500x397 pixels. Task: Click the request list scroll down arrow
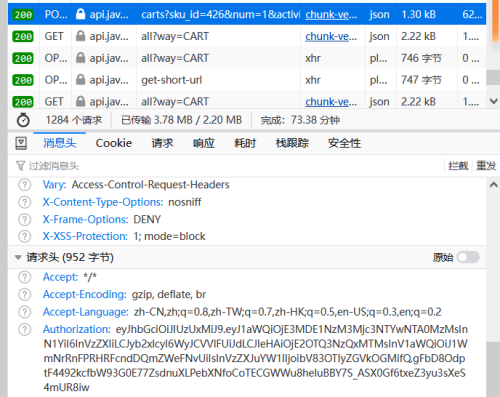[494, 101]
